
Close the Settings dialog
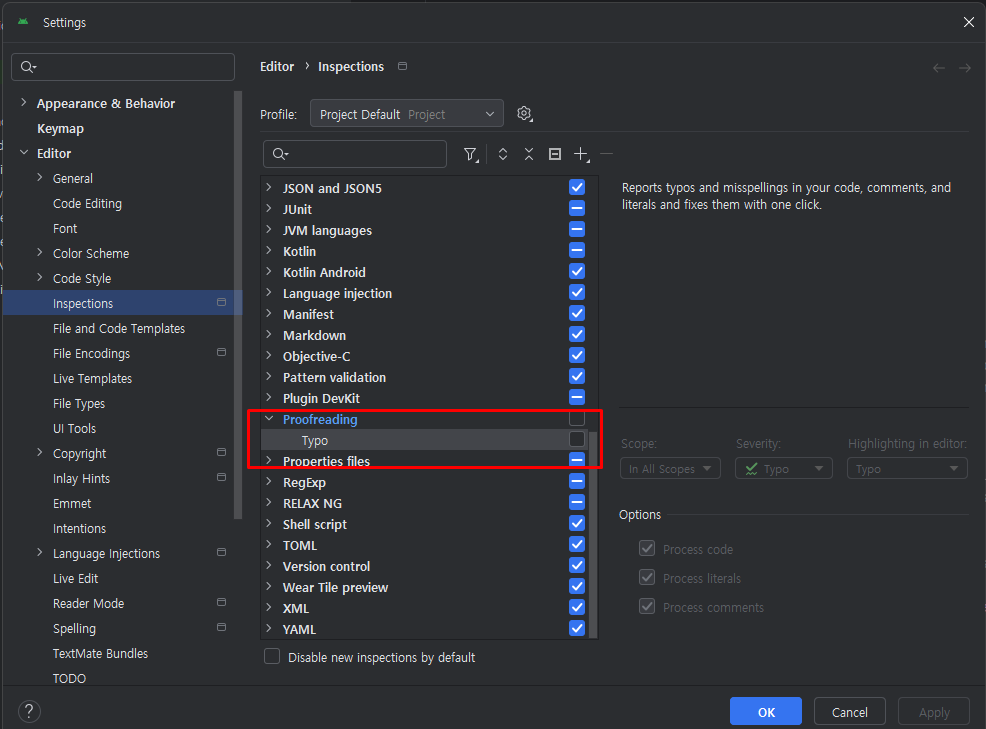[x=968, y=22]
